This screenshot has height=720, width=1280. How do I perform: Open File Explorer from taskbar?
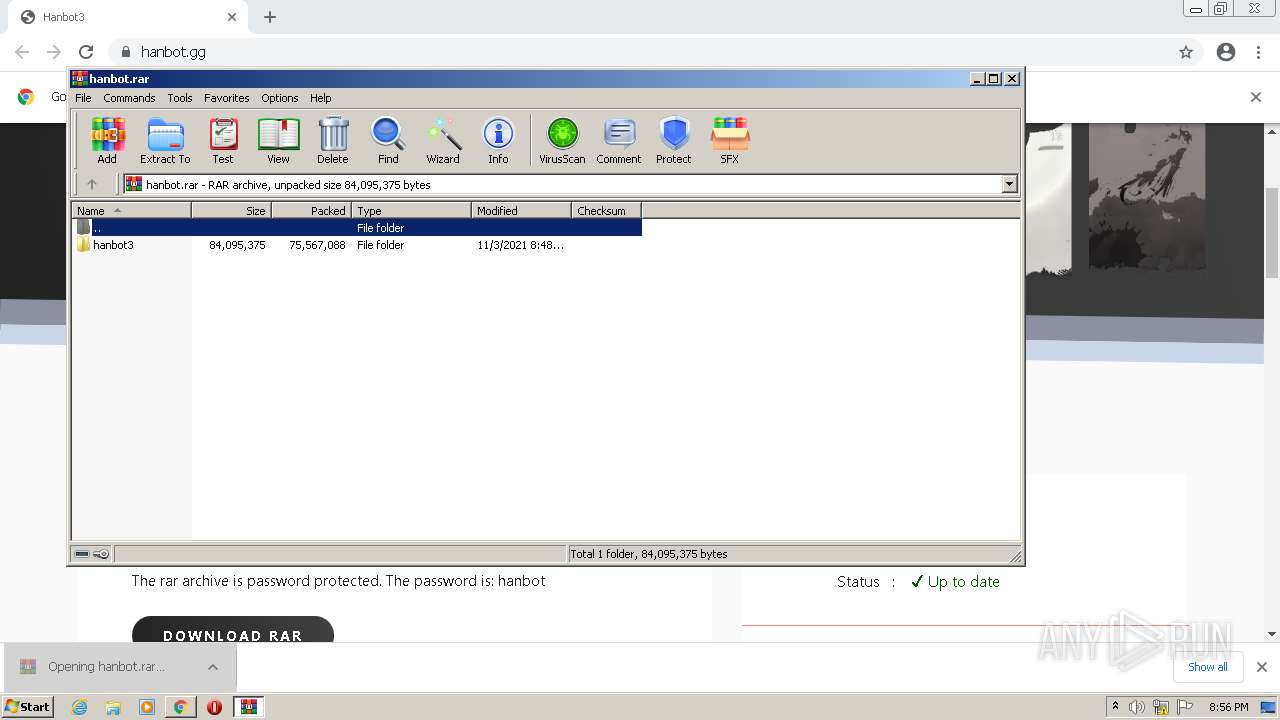point(113,707)
